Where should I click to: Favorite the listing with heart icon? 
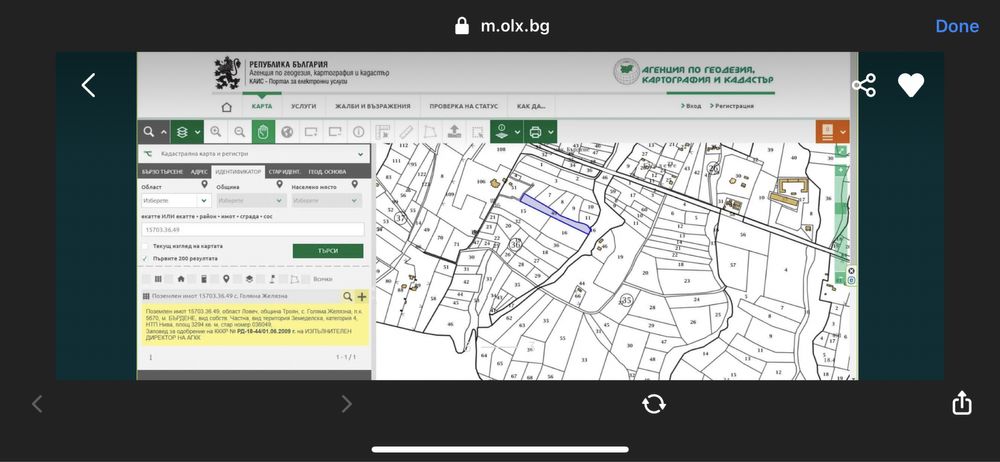[911, 85]
